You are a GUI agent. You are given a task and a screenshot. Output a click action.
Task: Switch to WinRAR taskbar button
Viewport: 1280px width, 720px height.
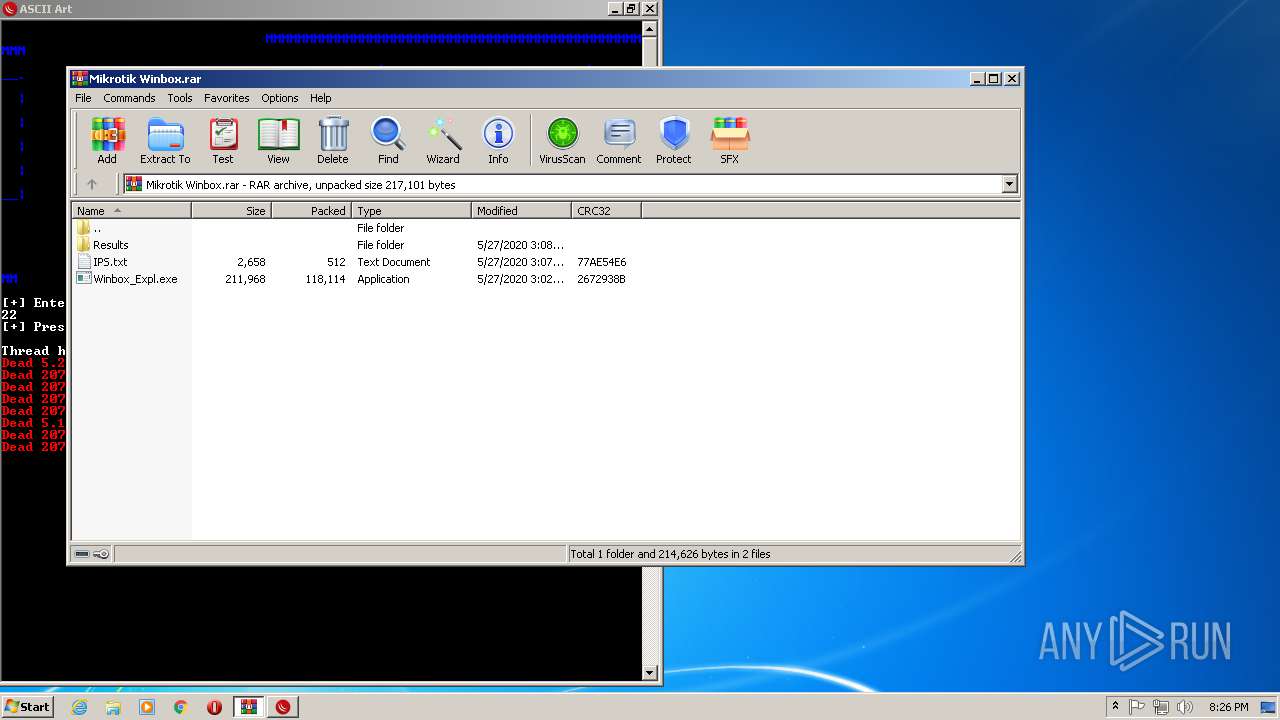(x=248, y=707)
